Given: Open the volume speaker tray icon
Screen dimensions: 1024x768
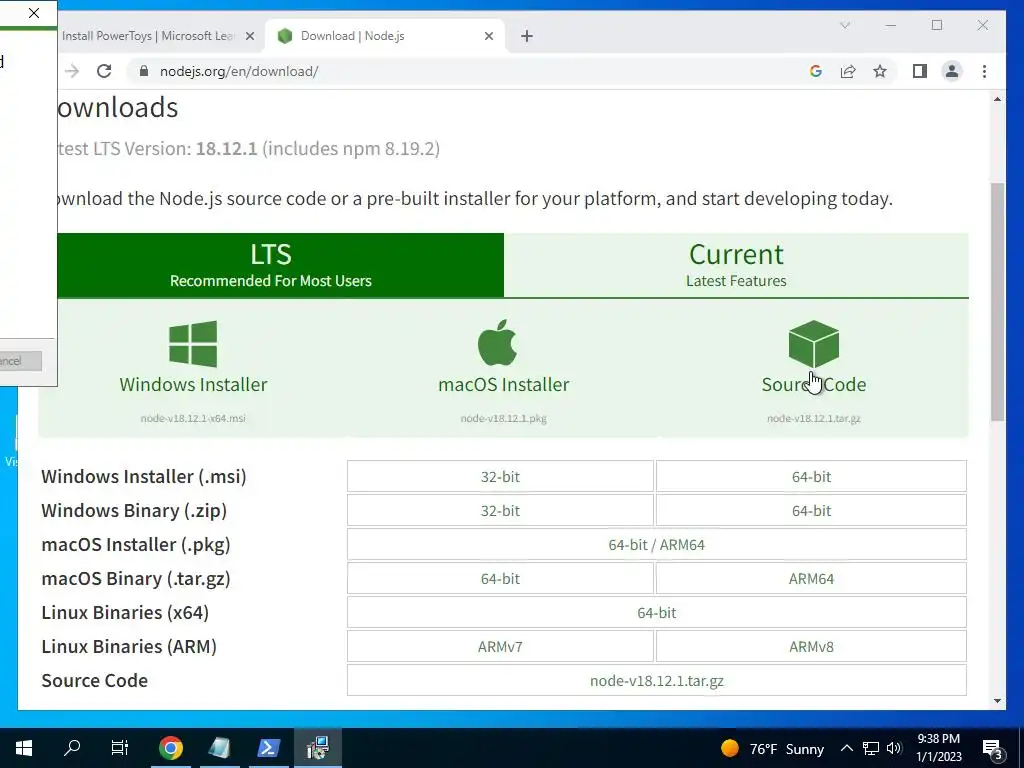Looking at the screenshot, I should pos(894,748).
